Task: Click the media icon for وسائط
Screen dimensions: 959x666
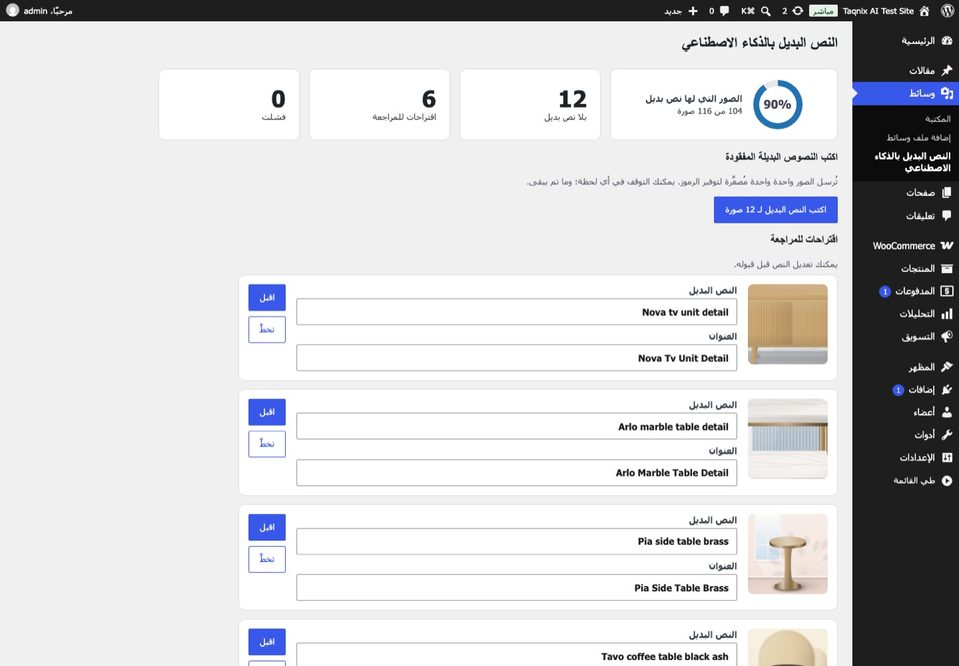Action: (947, 93)
